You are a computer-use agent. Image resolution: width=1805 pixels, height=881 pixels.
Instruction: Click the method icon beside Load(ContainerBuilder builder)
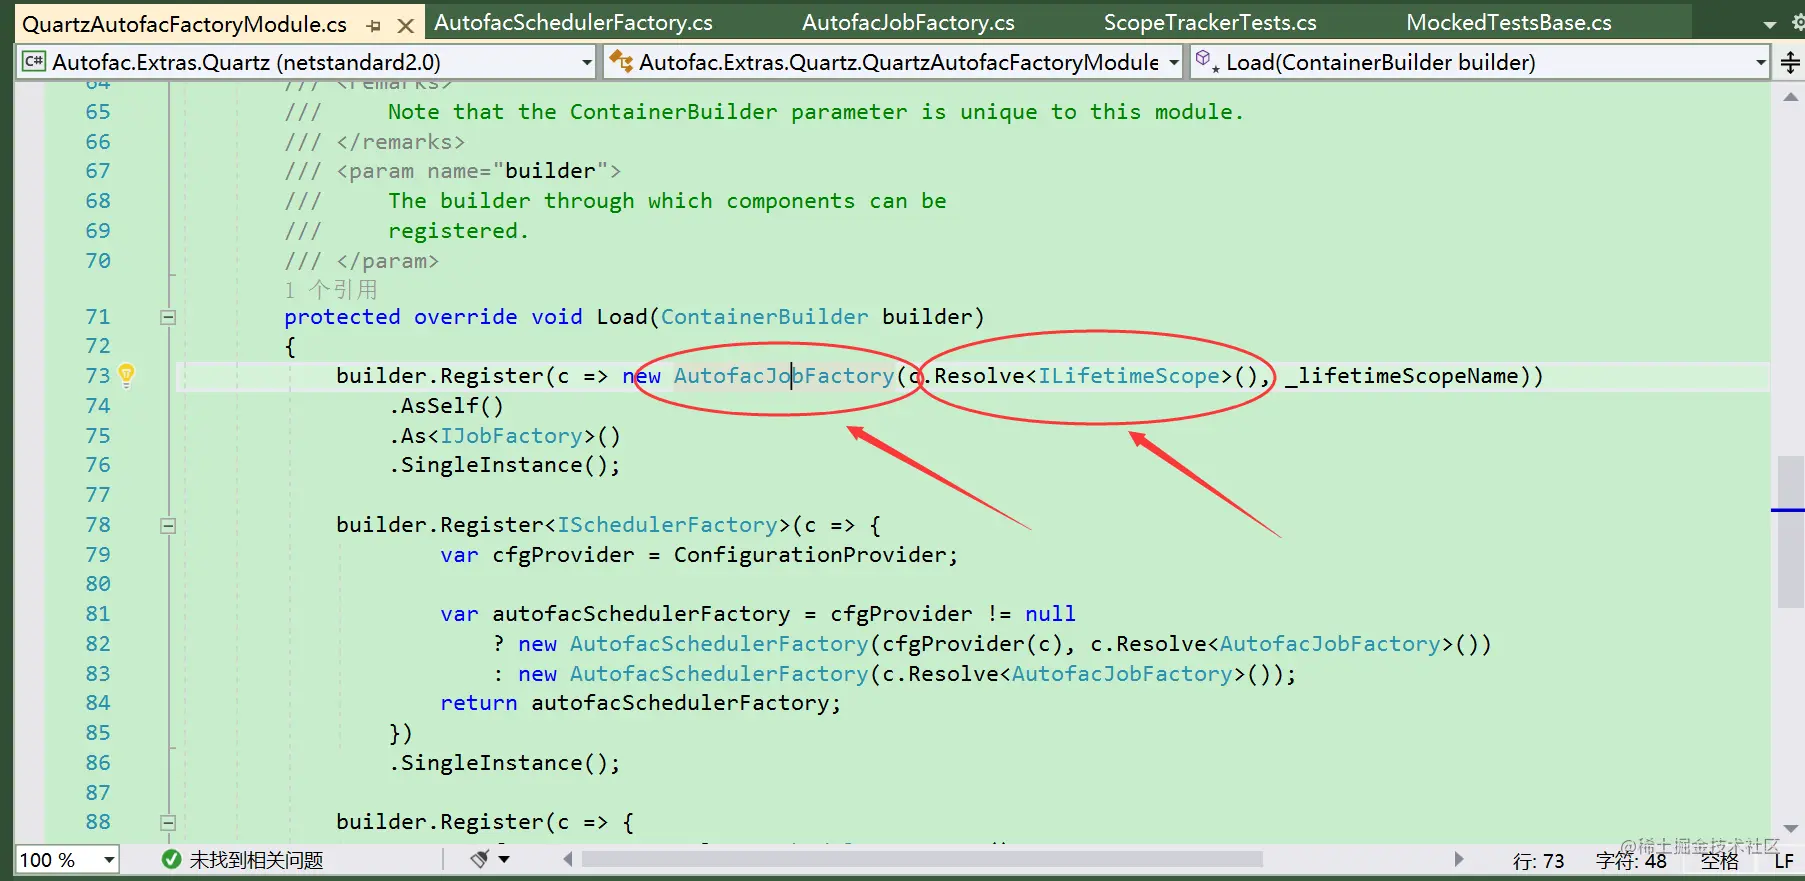[x=1206, y=62]
